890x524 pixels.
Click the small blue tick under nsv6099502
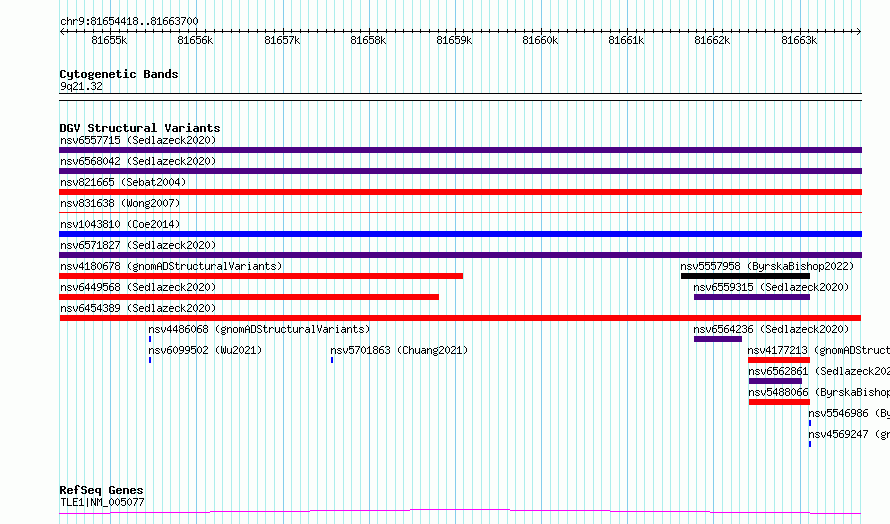[x=150, y=360]
